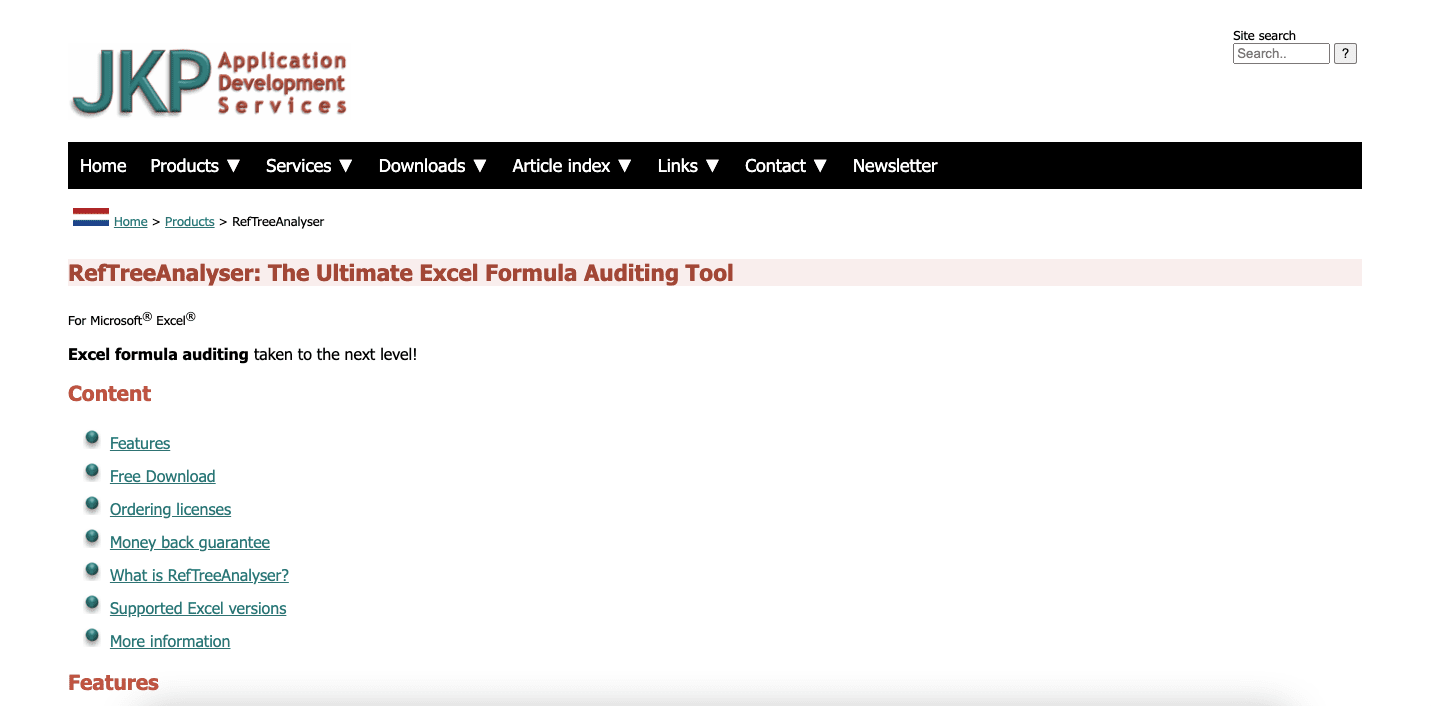Viewport: 1432px width, 706px height.
Task: Click the Dutch flag language icon
Action: pyautogui.click(x=91, y=217)
